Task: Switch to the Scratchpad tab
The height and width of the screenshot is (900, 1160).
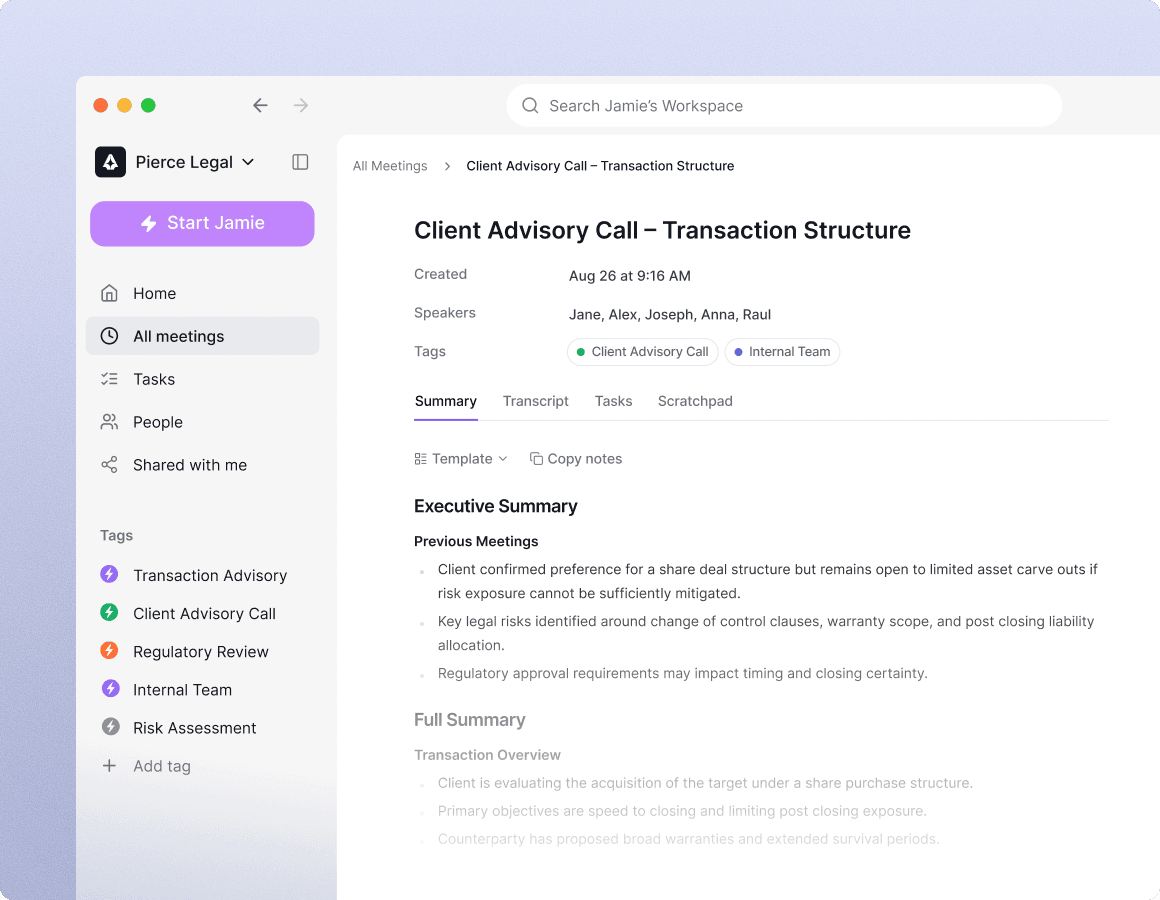Action: coord(695,401)
